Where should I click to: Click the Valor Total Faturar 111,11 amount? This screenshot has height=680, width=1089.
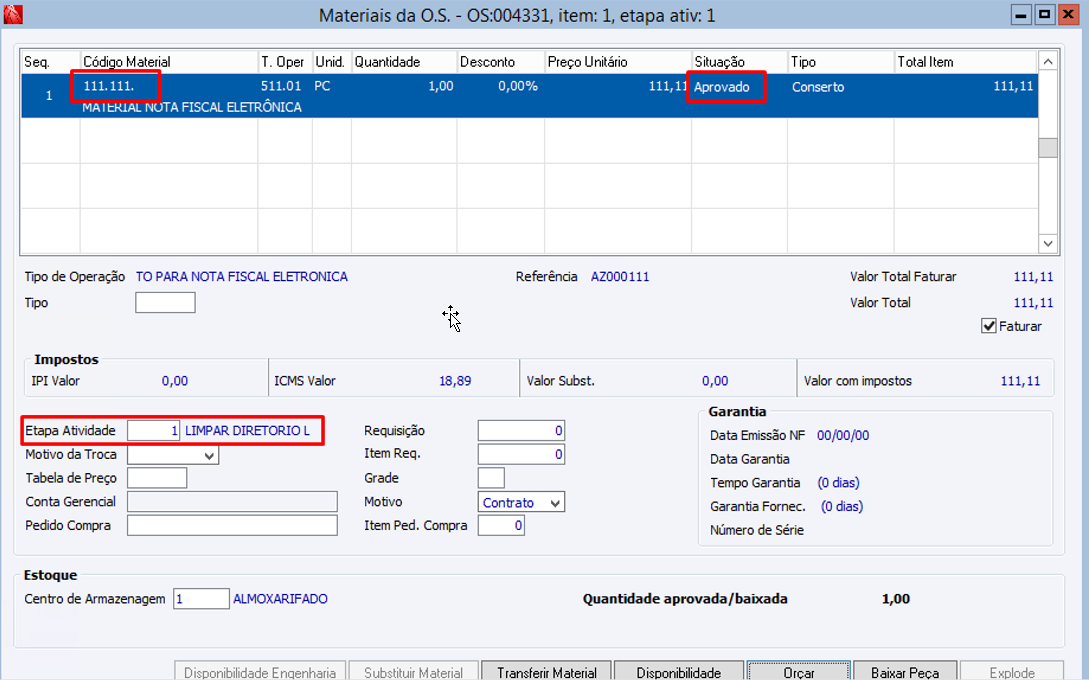click(1033, 276)
